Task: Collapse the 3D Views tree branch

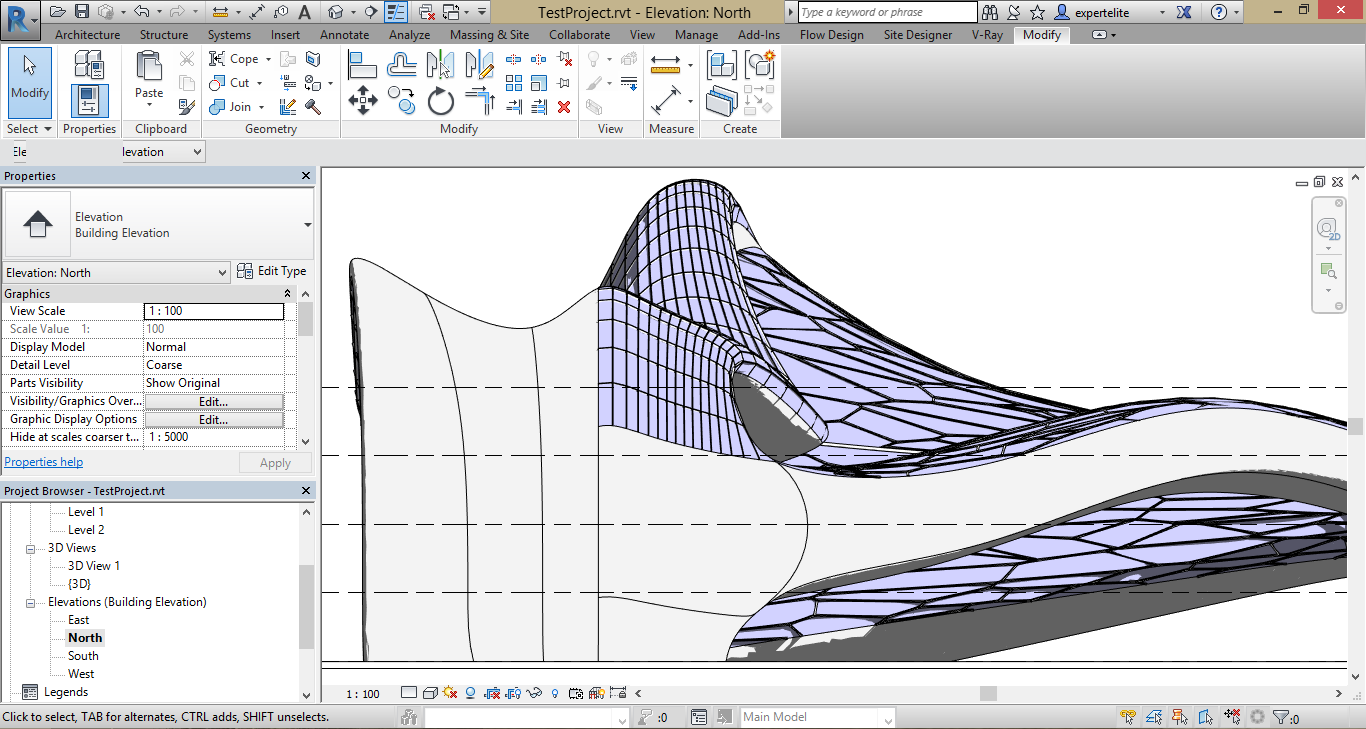Action: point(30,547)
